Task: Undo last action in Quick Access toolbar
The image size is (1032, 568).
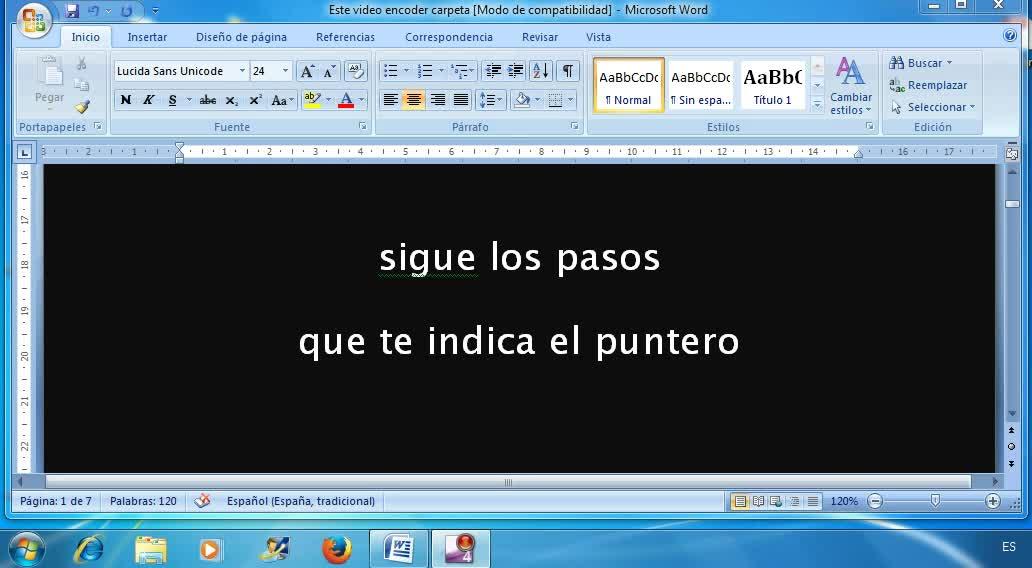Action: (x=93, y=11)
